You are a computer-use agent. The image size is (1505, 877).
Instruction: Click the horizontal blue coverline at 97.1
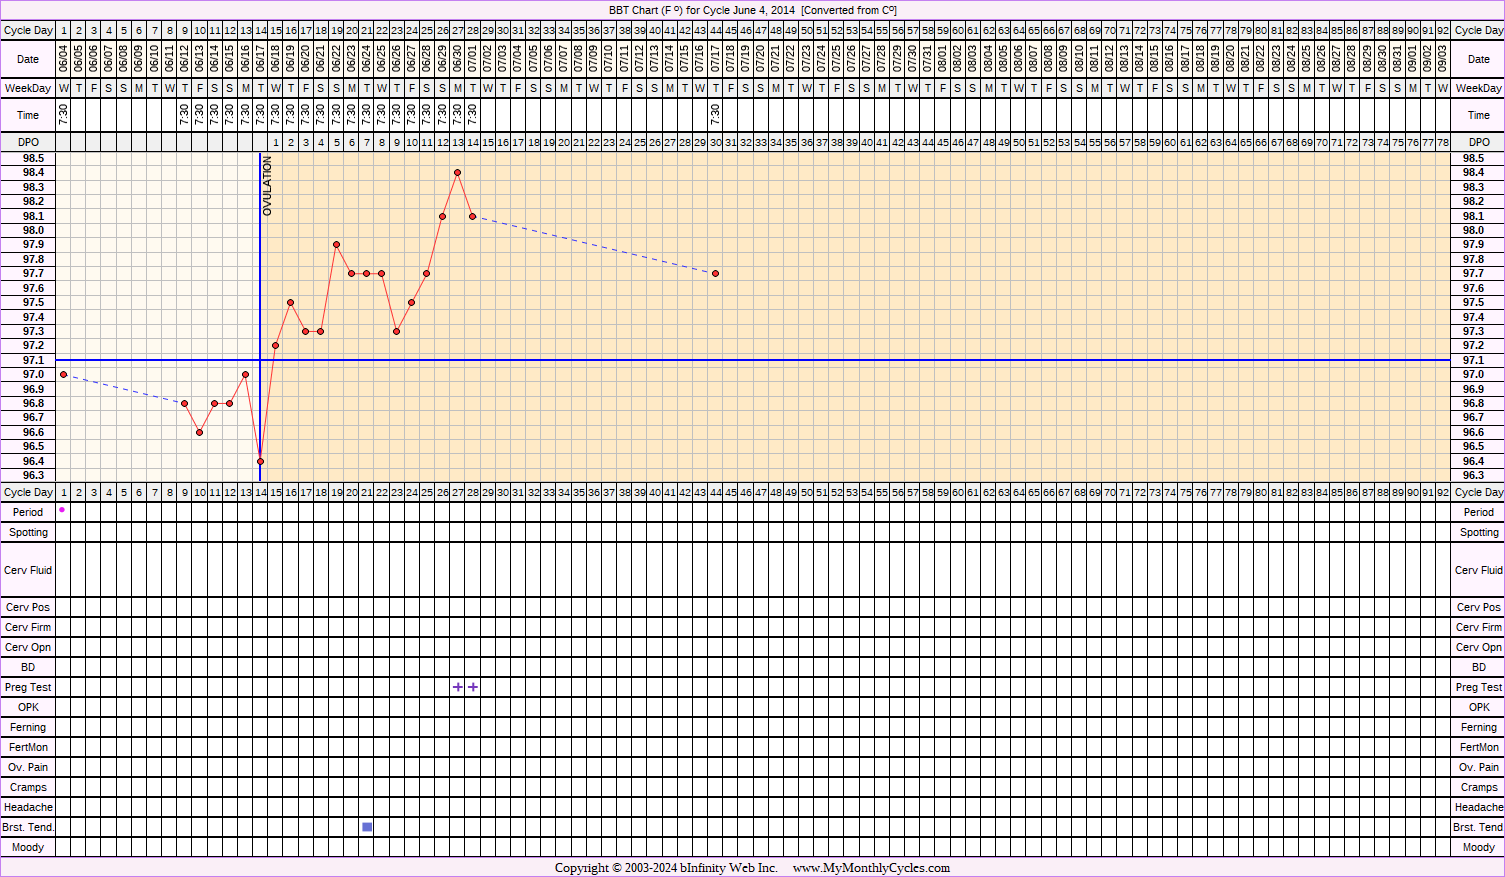coord(800,360)
